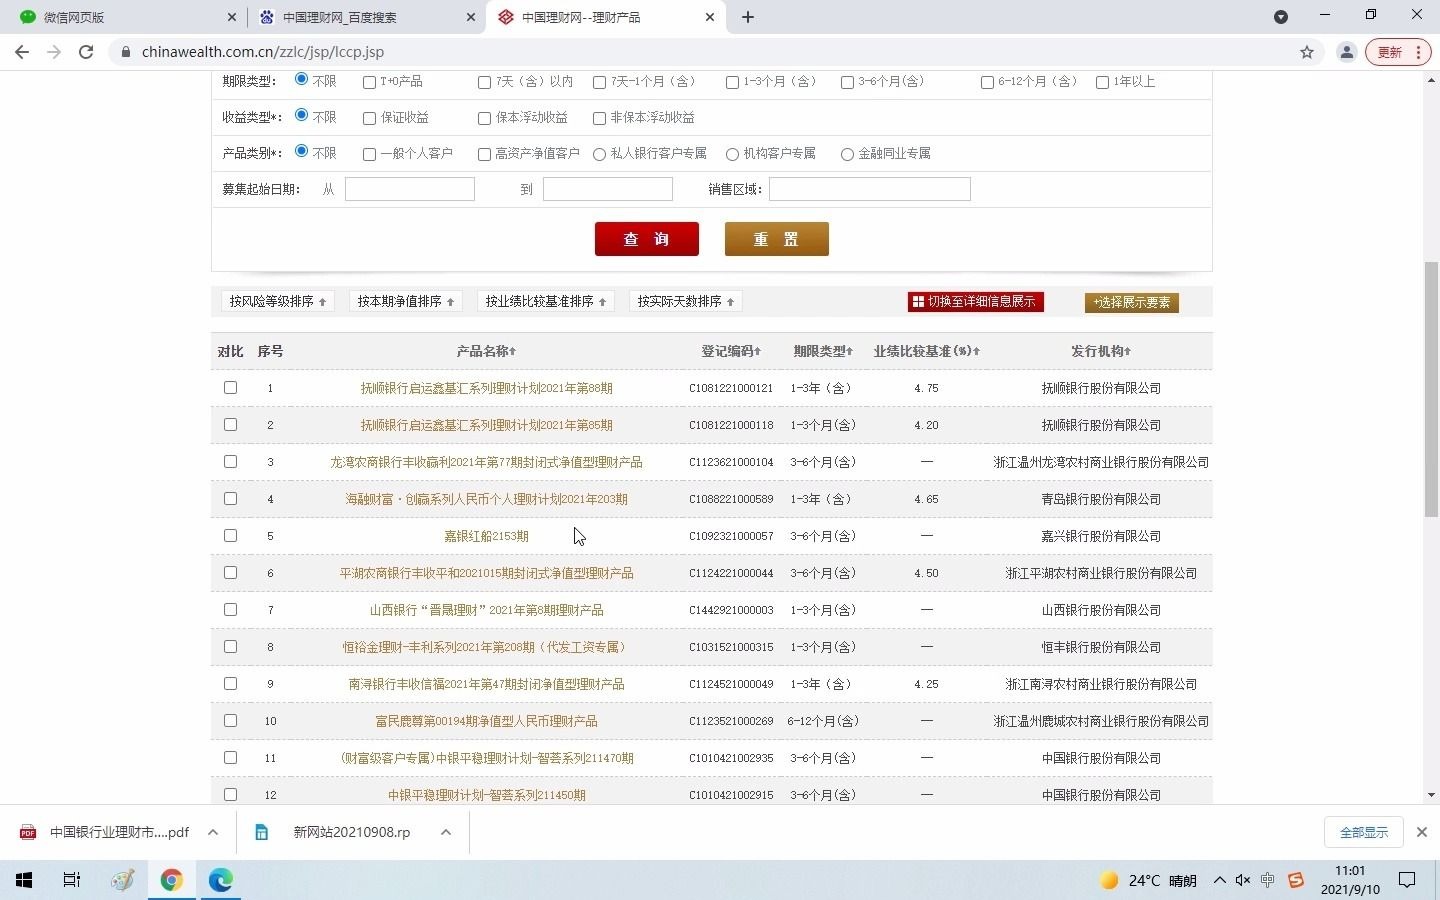Image resolution: width=1440 pixels, height=900 pixels.
Task: Click the scrollbar down arrow
Action: 1431,795
